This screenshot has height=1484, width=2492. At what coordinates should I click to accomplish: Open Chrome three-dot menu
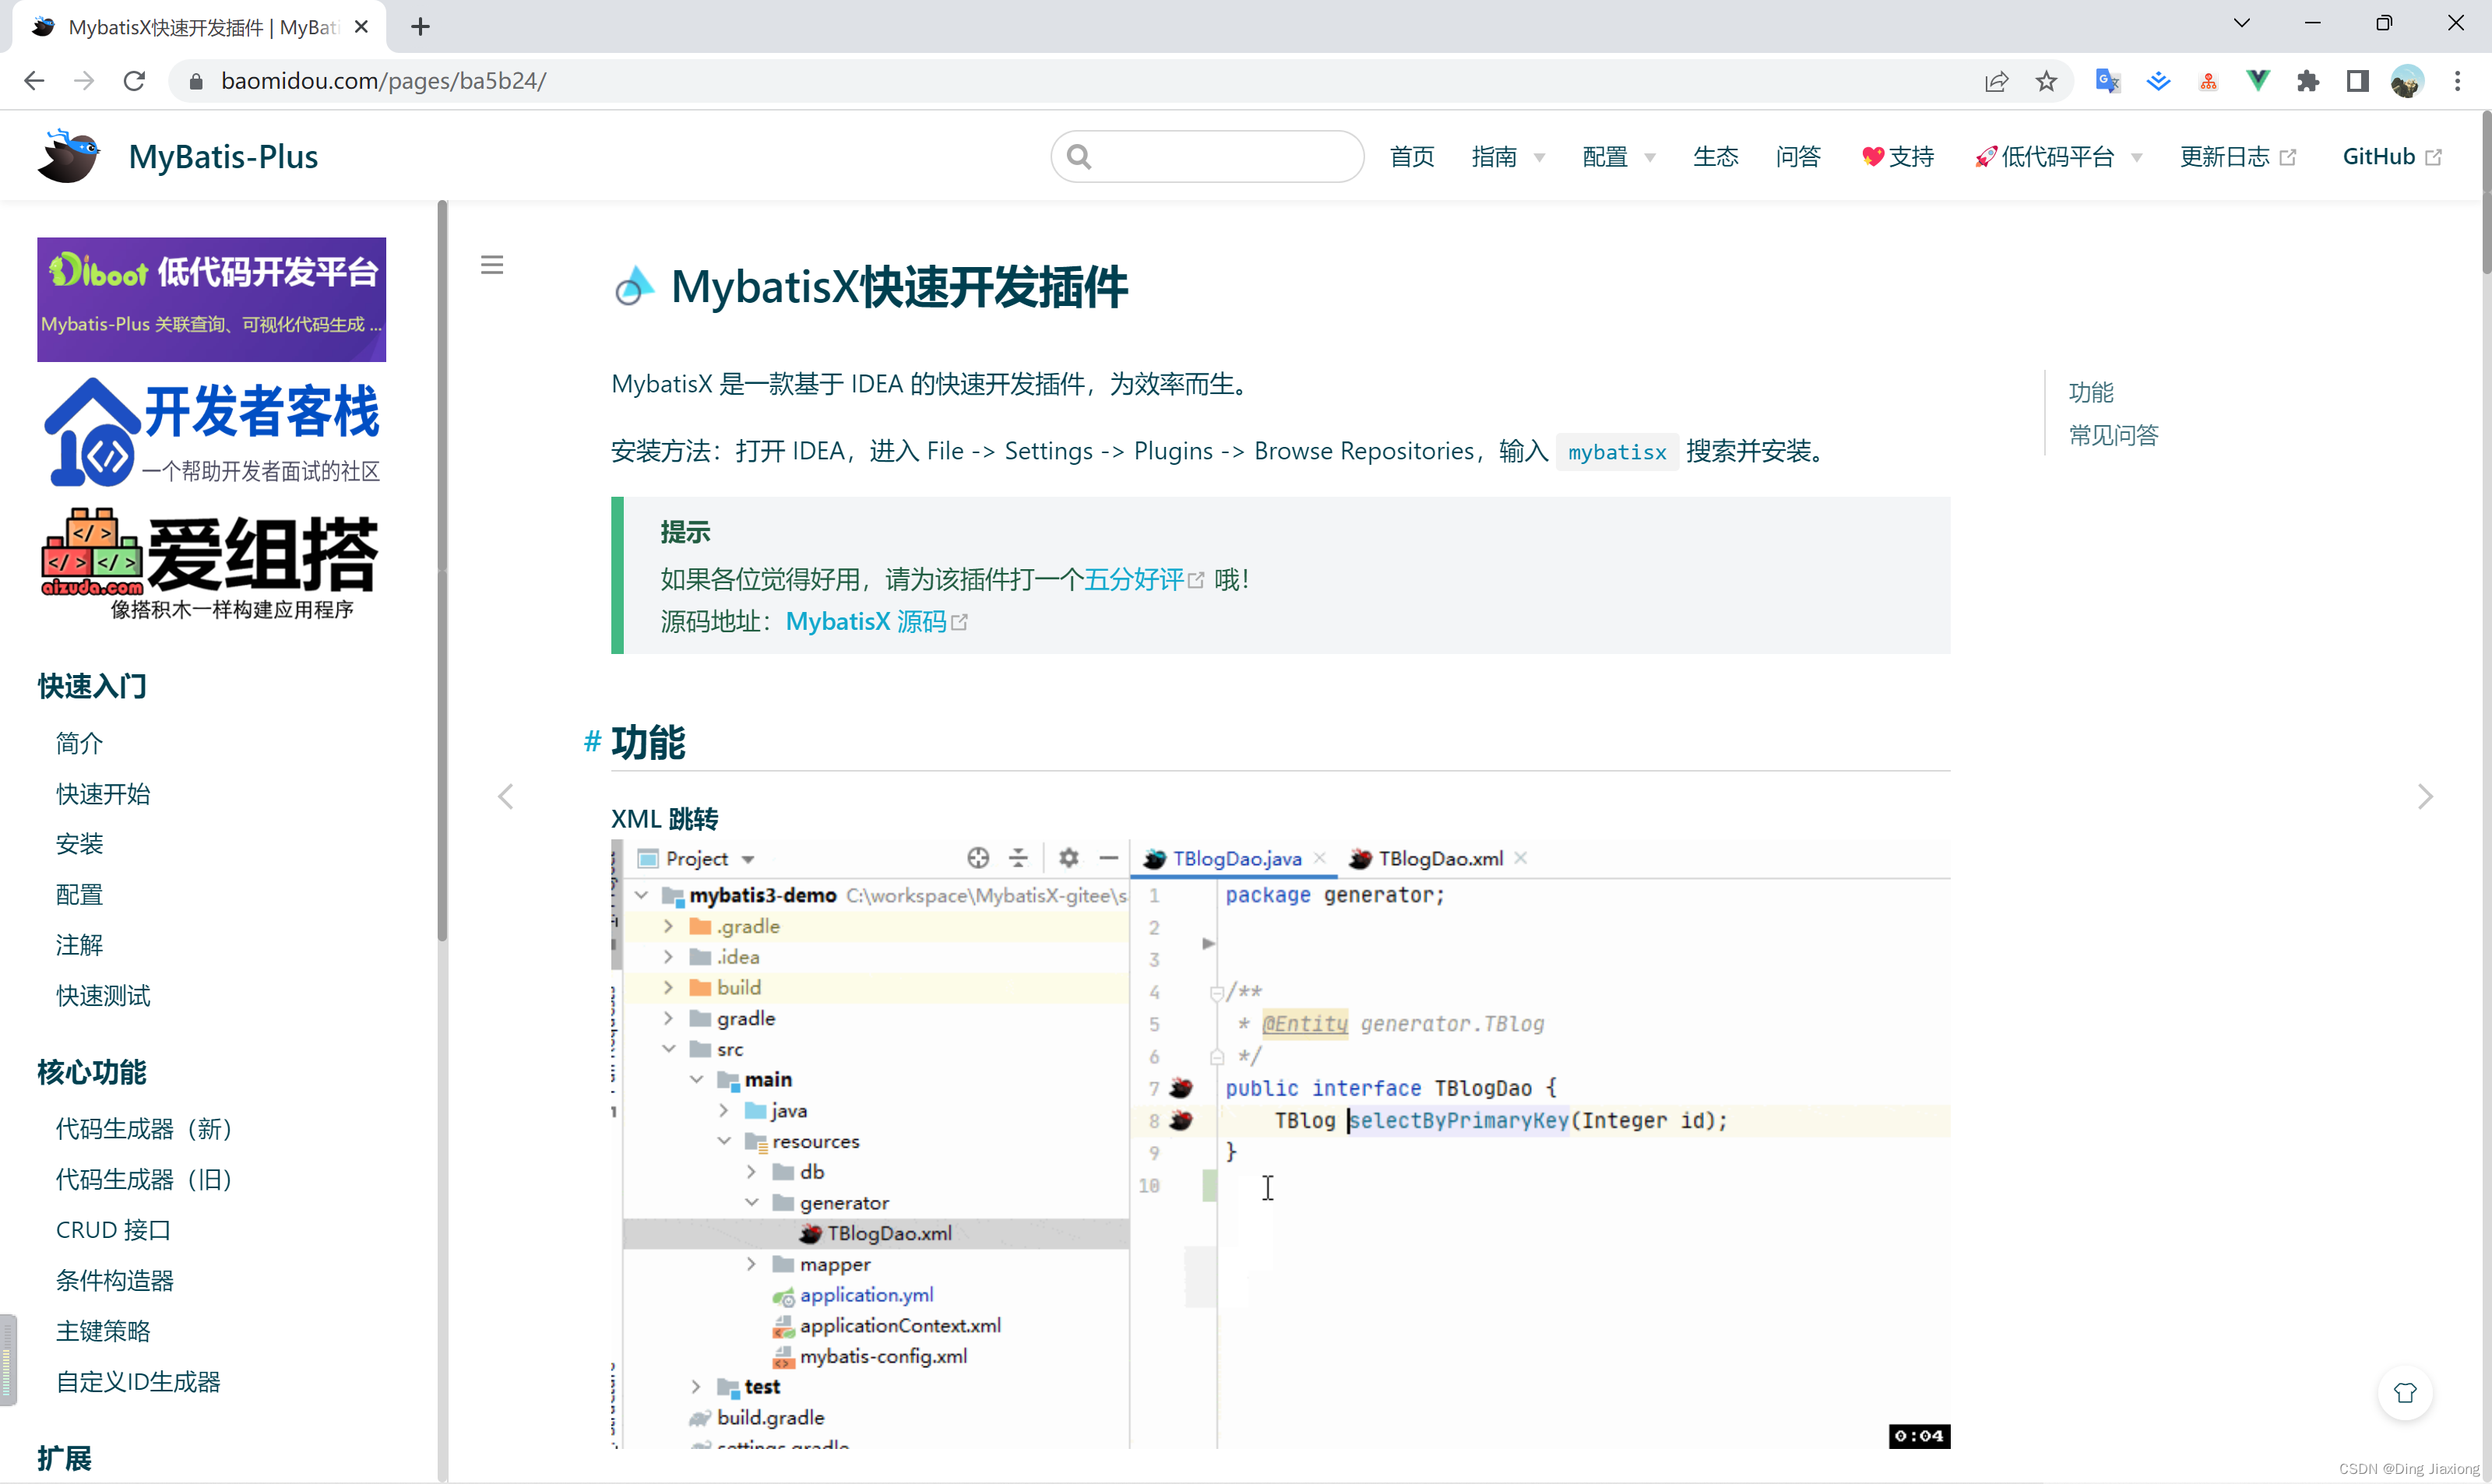pos(2457,81)
